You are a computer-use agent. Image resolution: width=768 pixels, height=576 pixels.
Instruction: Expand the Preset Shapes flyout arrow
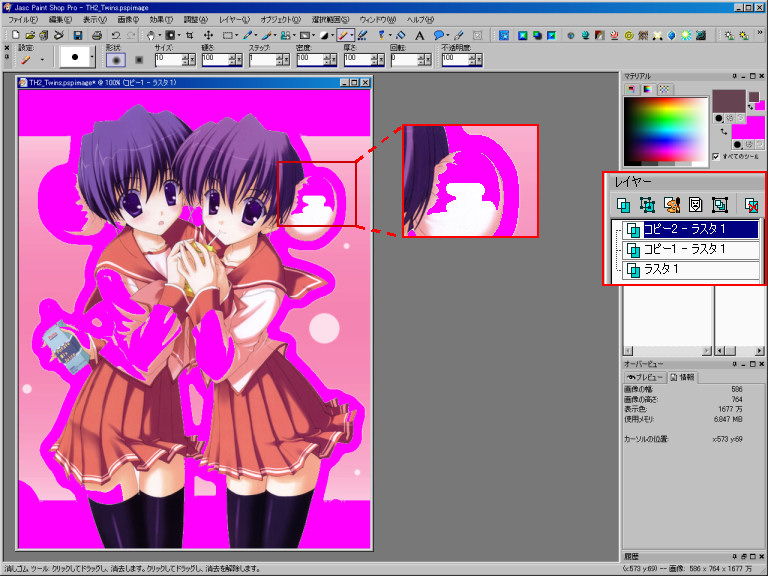click(447, 35)
